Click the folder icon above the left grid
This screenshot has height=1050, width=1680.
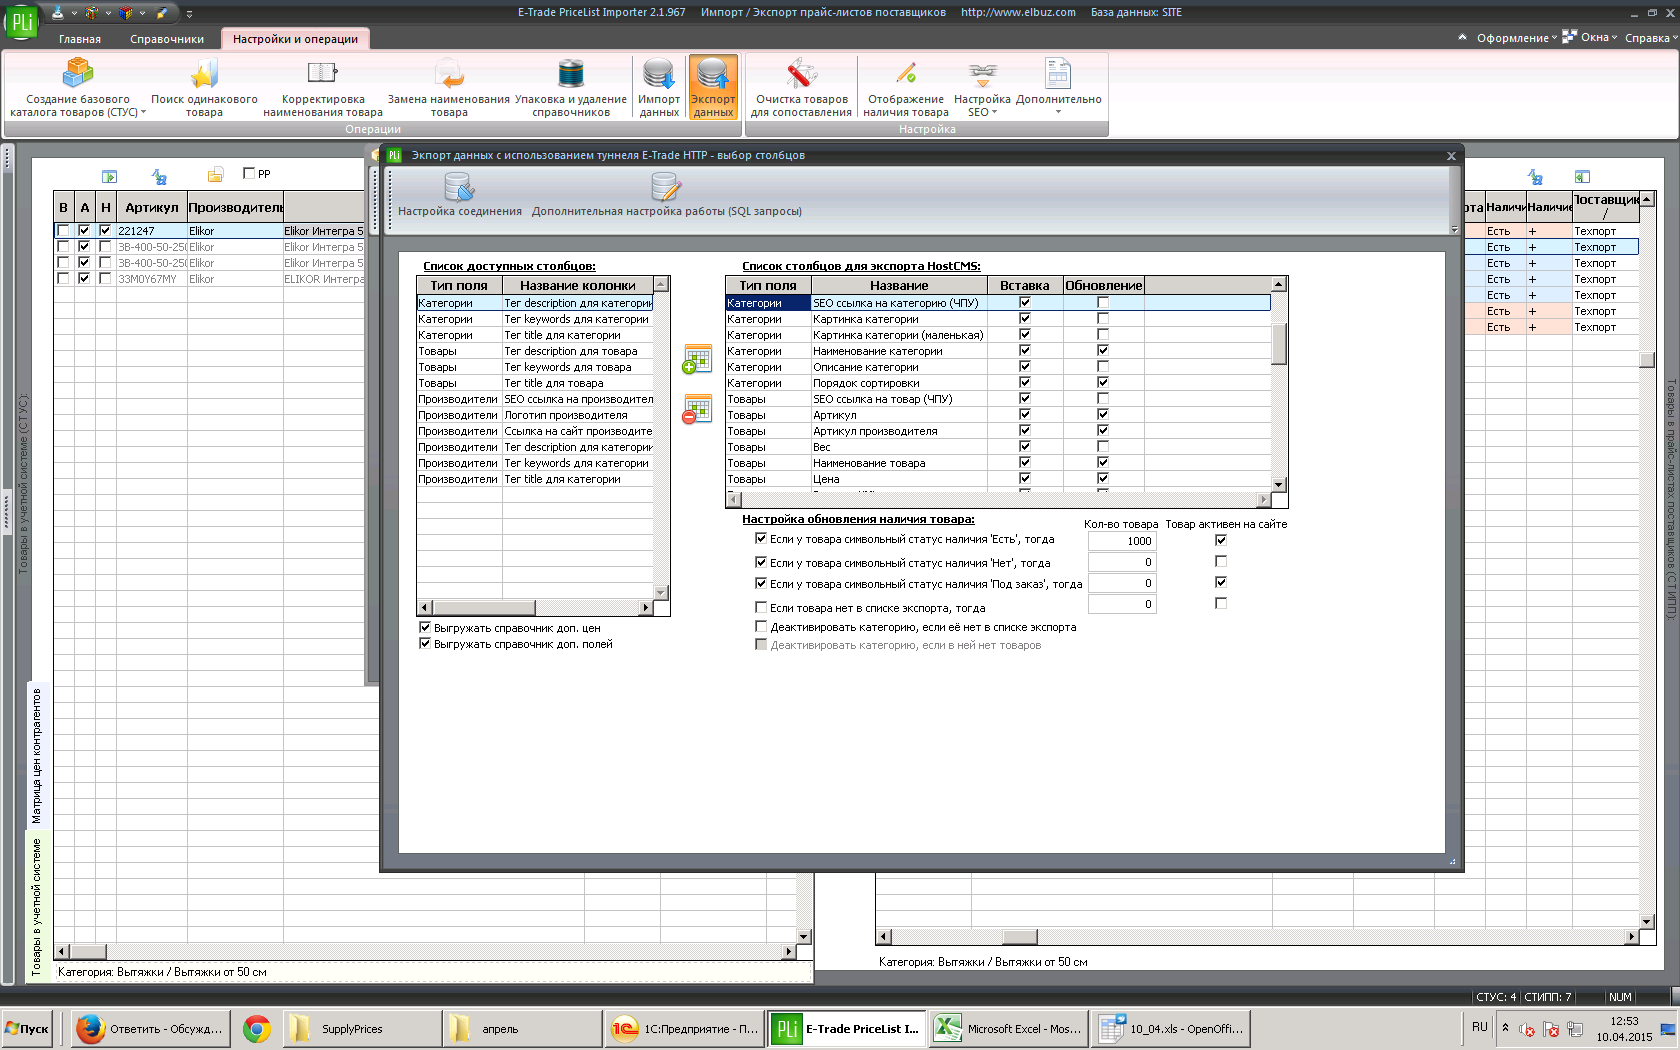coord(215,176)
